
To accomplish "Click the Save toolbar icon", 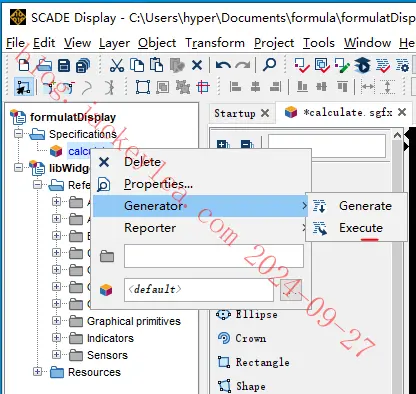I will [x=64, y=65].
